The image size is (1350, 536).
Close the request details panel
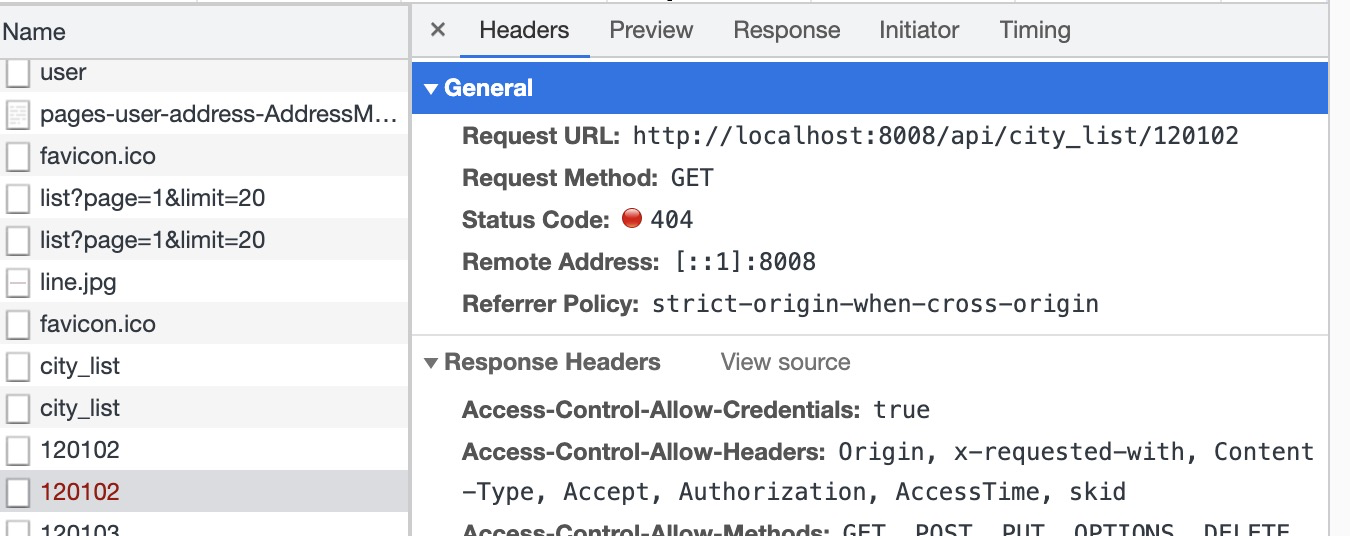437,30
